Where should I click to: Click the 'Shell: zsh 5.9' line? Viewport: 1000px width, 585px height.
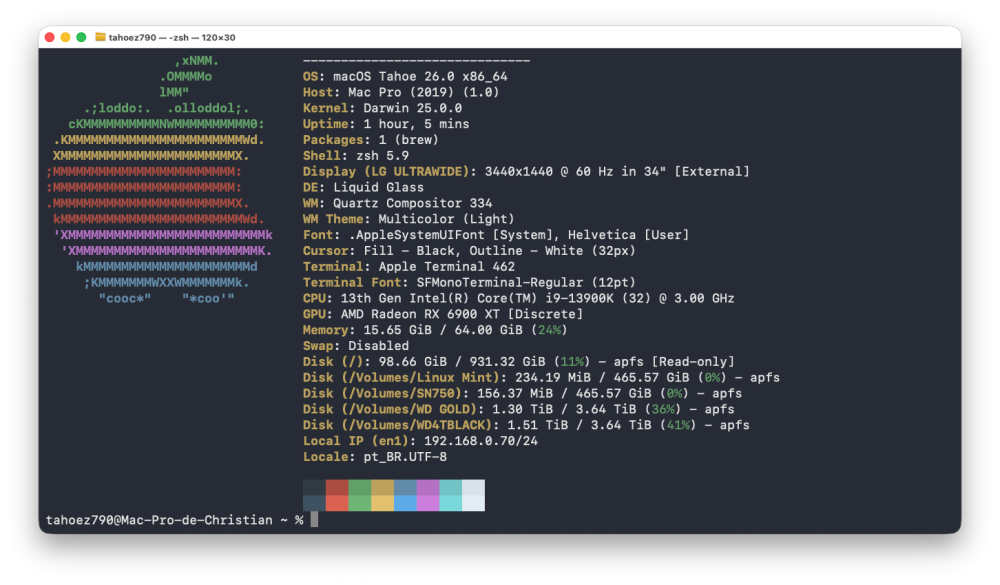tap(356, 156)
